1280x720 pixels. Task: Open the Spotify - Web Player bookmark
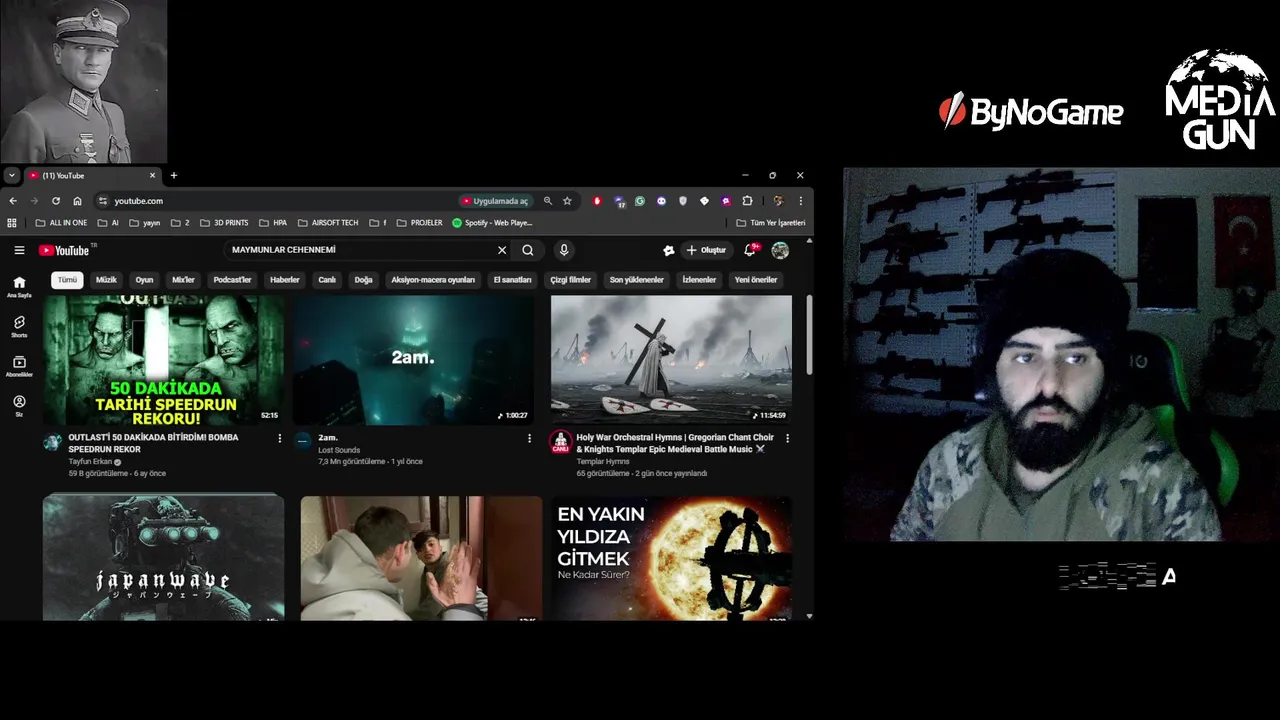[492, 223]
